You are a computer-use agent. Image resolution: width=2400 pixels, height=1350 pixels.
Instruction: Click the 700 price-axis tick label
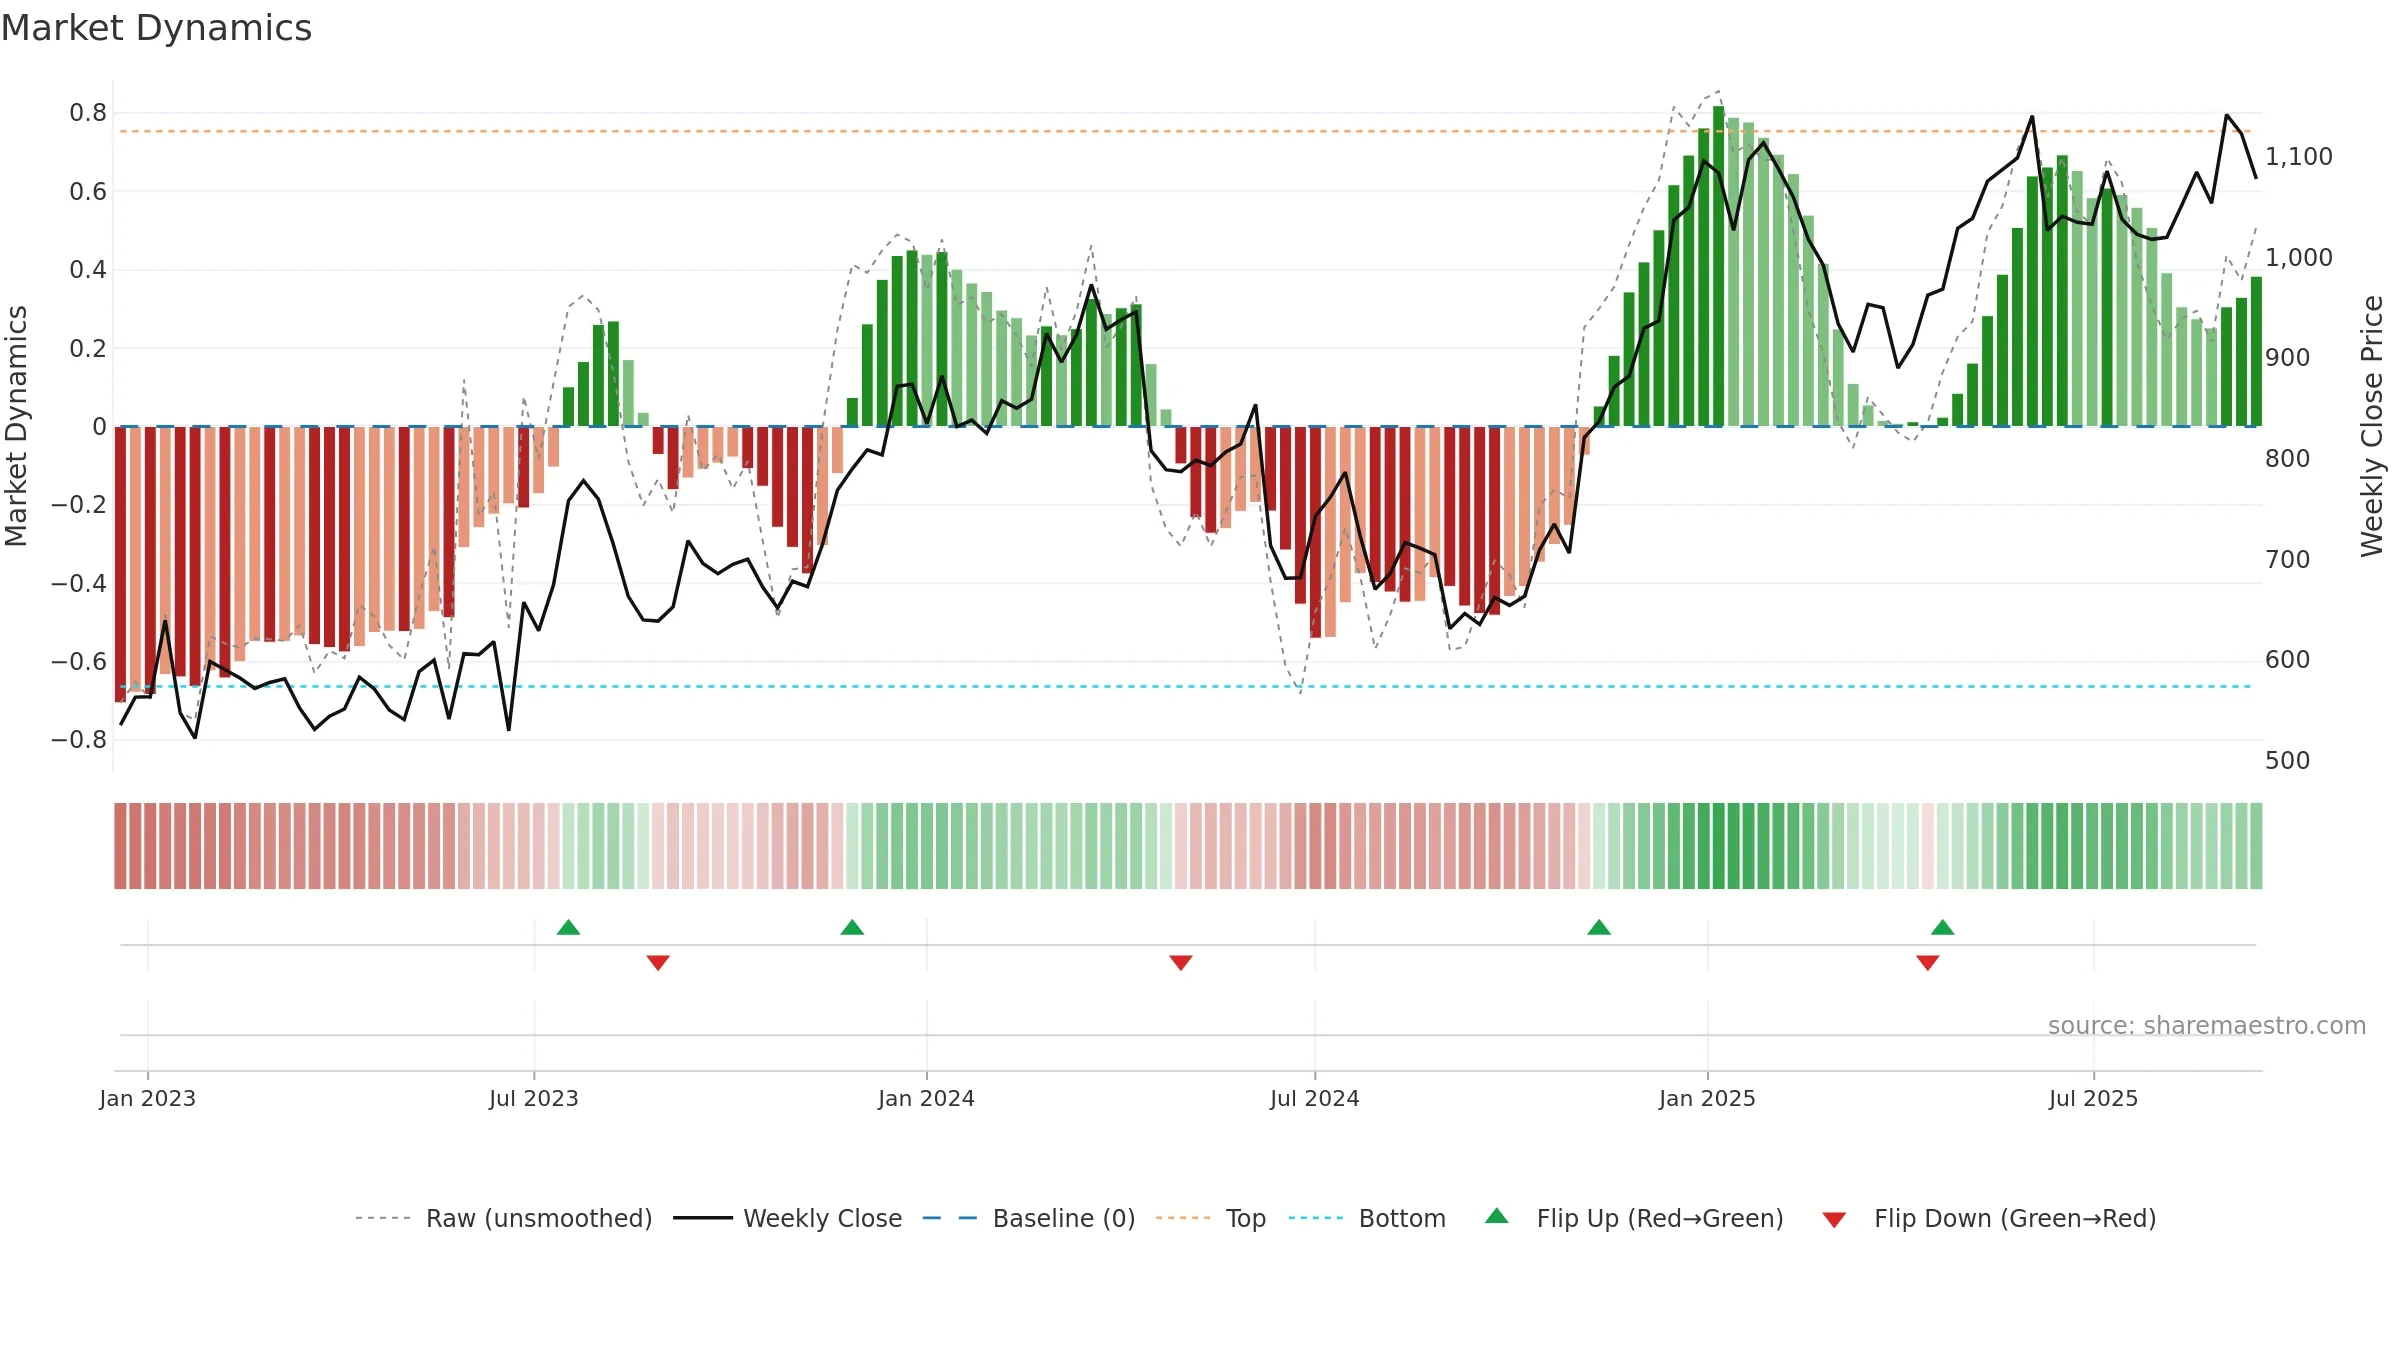coord(2288,560)
